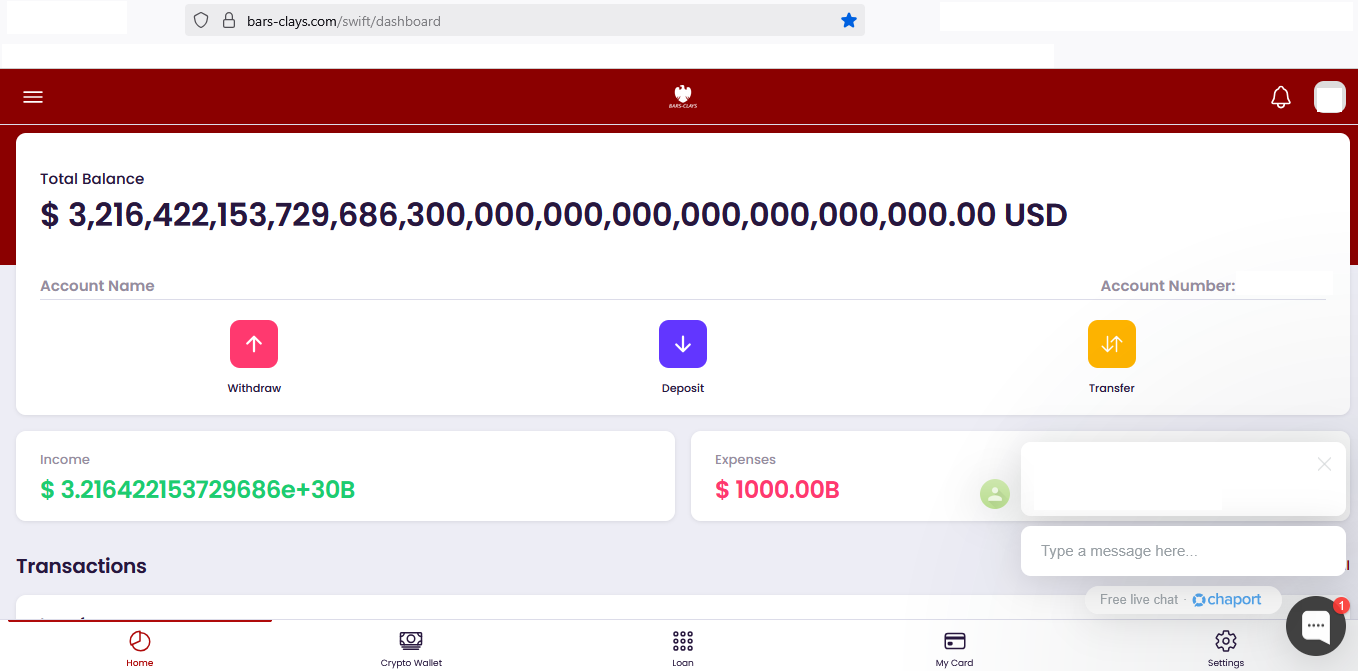1358x671 pixels.
Task: Open the profile avatar in header
Action: 1329,97
